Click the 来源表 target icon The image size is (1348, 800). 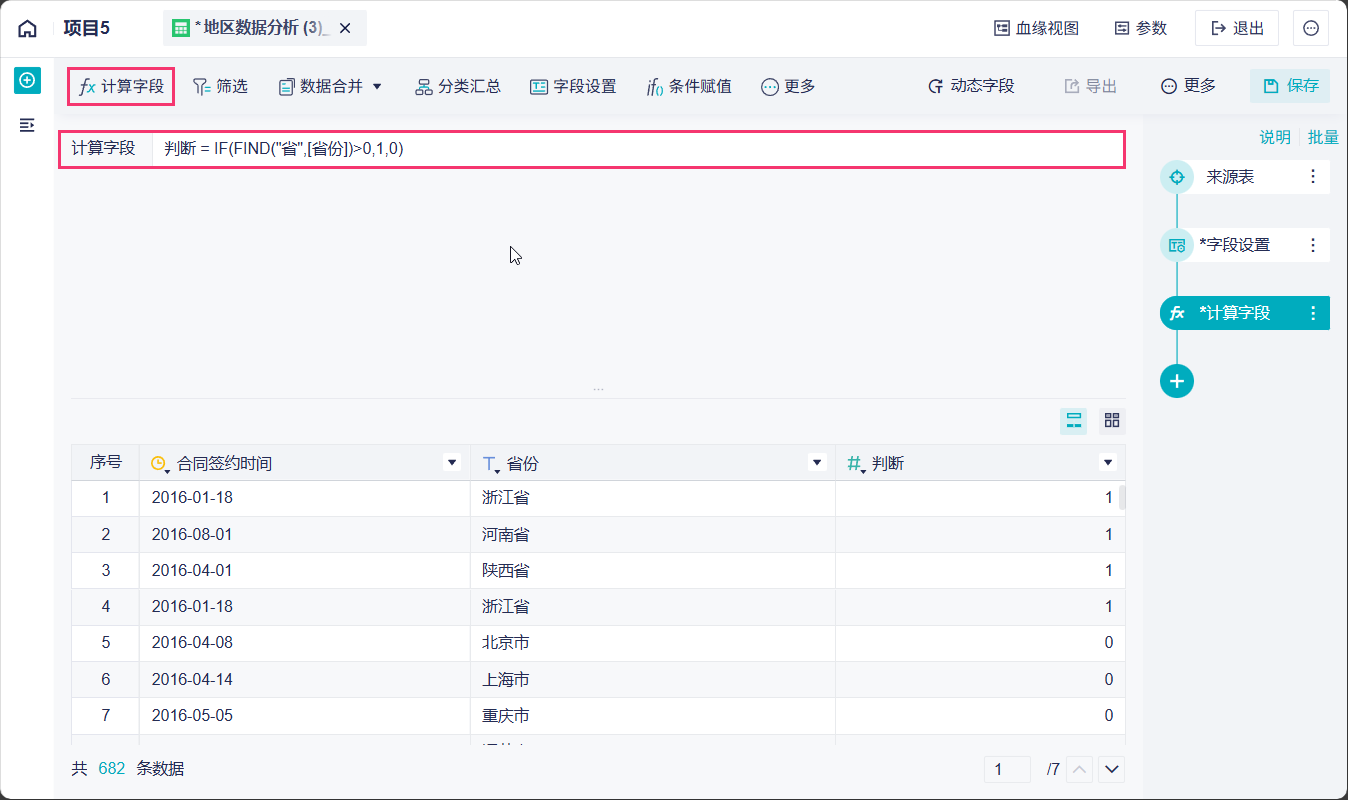coord(1177,177)
